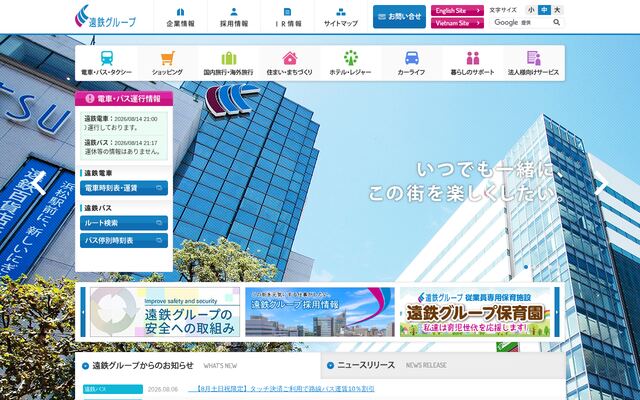Select the 国内旅行・海外旅行 suitcase icon
The height and width of the screenshot is (400, 640).
[x=229, y=58]
